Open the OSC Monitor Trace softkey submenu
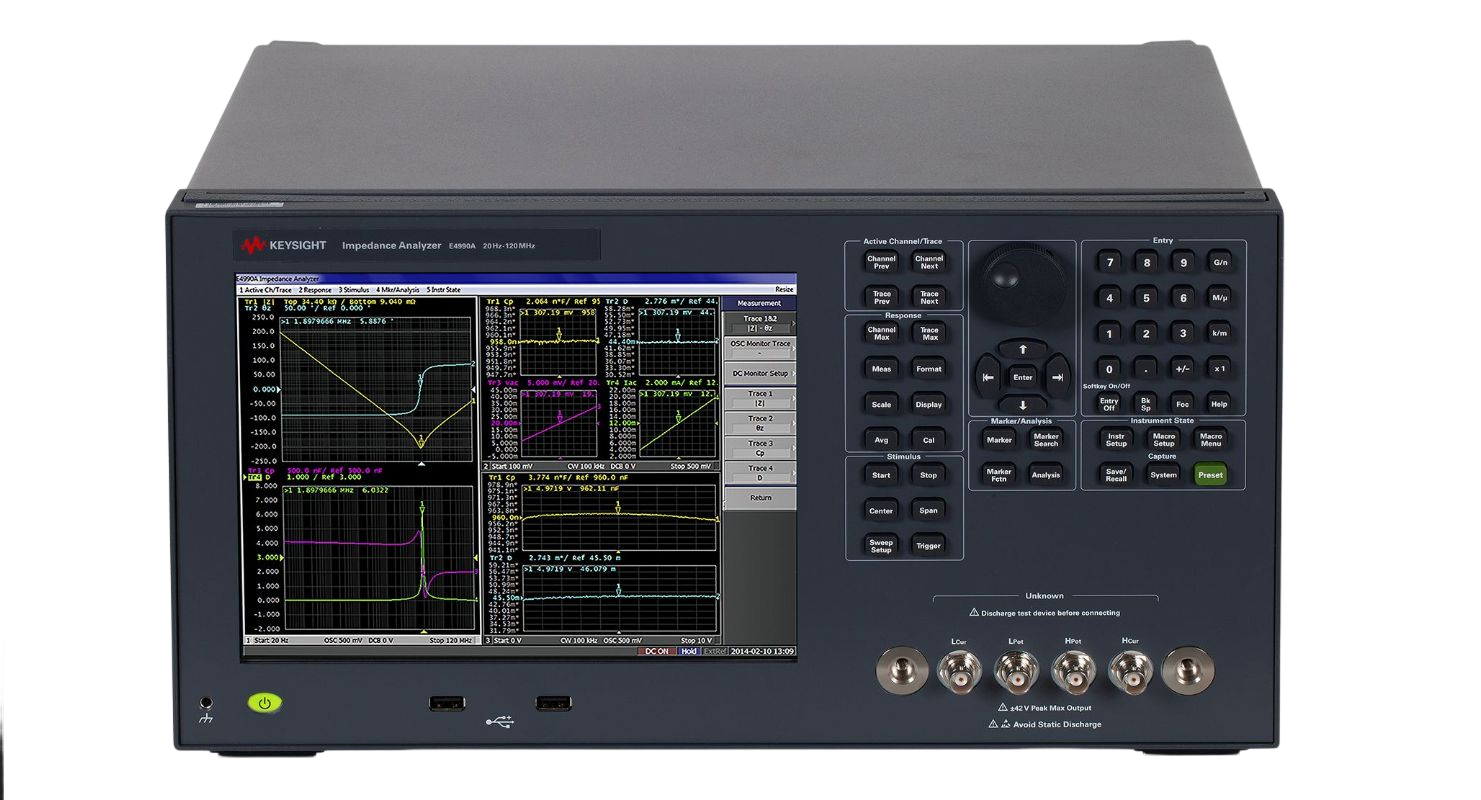This screenshot has height=800, width=1481. click(760, 348)
